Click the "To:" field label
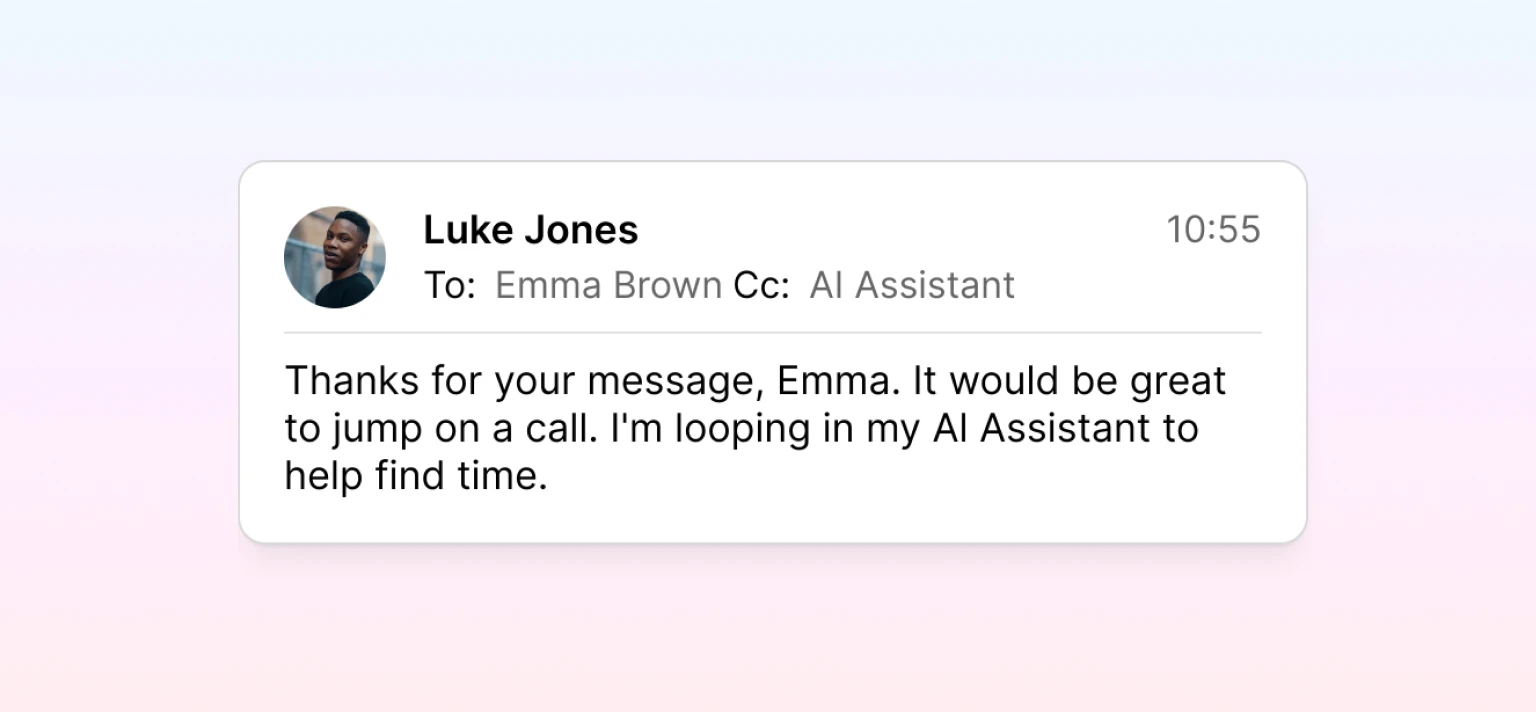Viewport: 1536px width, 712px height. (x=449, y=285)
